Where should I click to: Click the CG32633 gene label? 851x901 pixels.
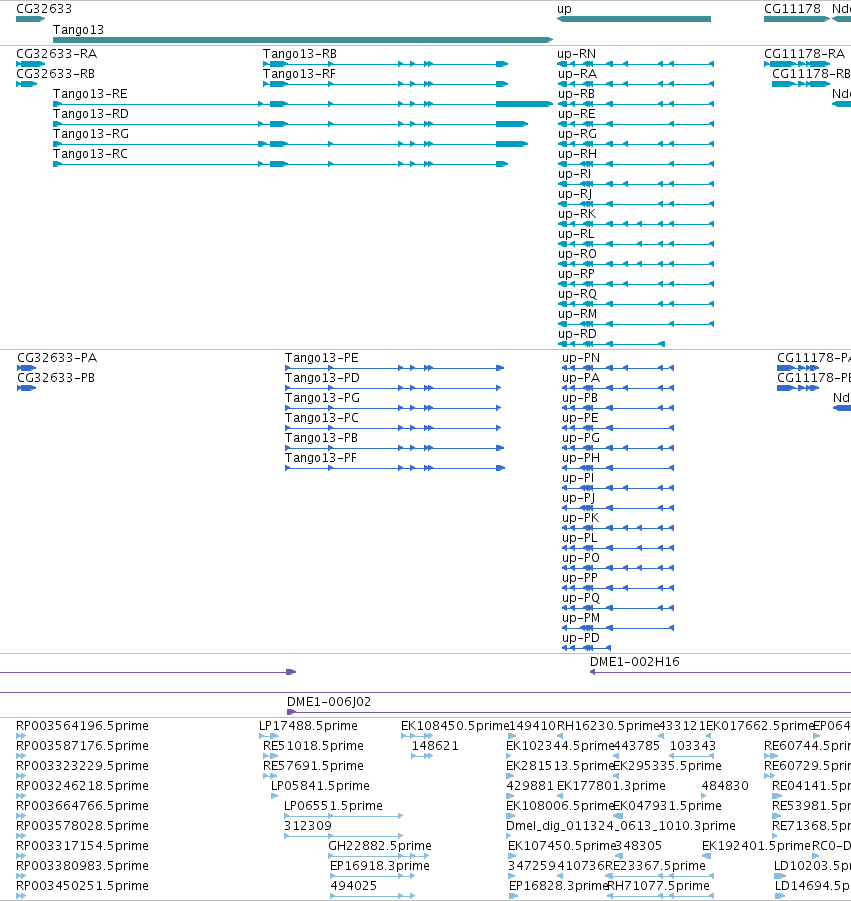[x=44, y=9]
